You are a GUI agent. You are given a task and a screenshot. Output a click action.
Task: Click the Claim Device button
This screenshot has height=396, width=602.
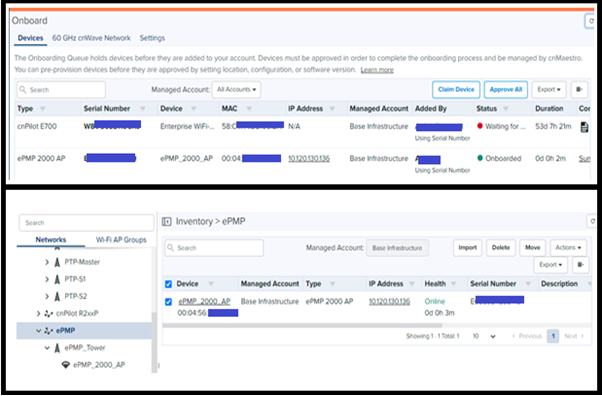tap(456, 89)
